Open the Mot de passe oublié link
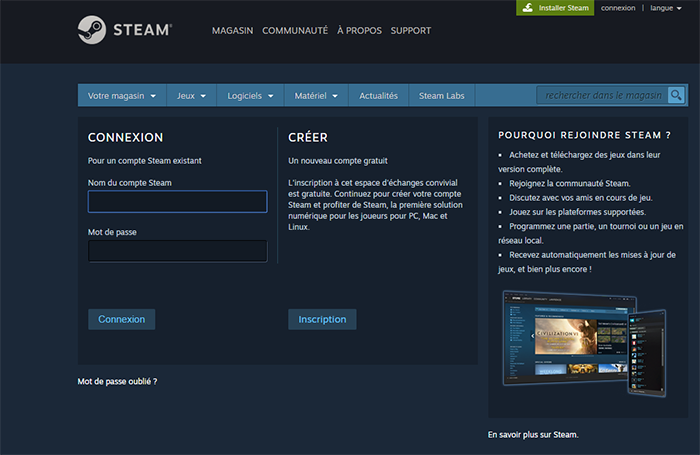Screen dimensions: 700x455 click(x=117, y=381)
